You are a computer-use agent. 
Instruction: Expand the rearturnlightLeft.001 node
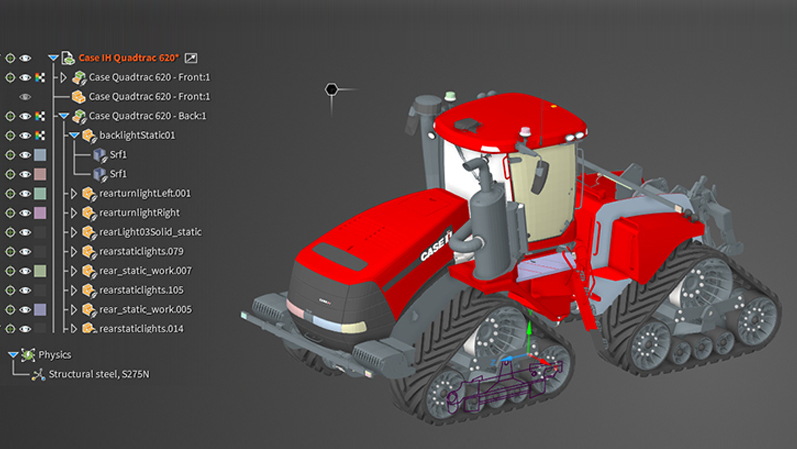point(74,193)
